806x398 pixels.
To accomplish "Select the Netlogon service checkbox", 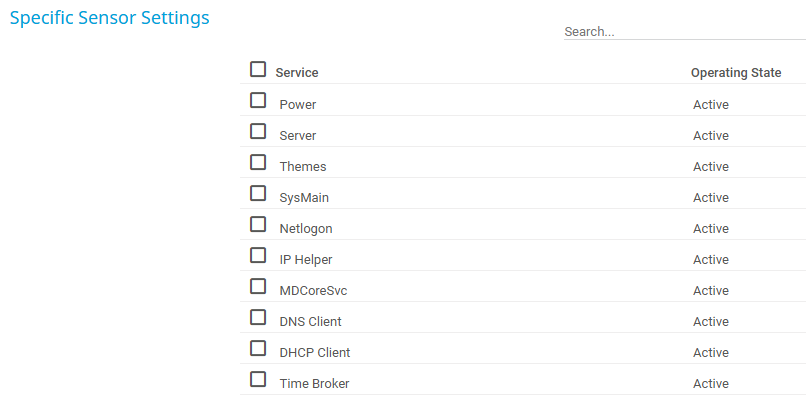I will 258,224.
